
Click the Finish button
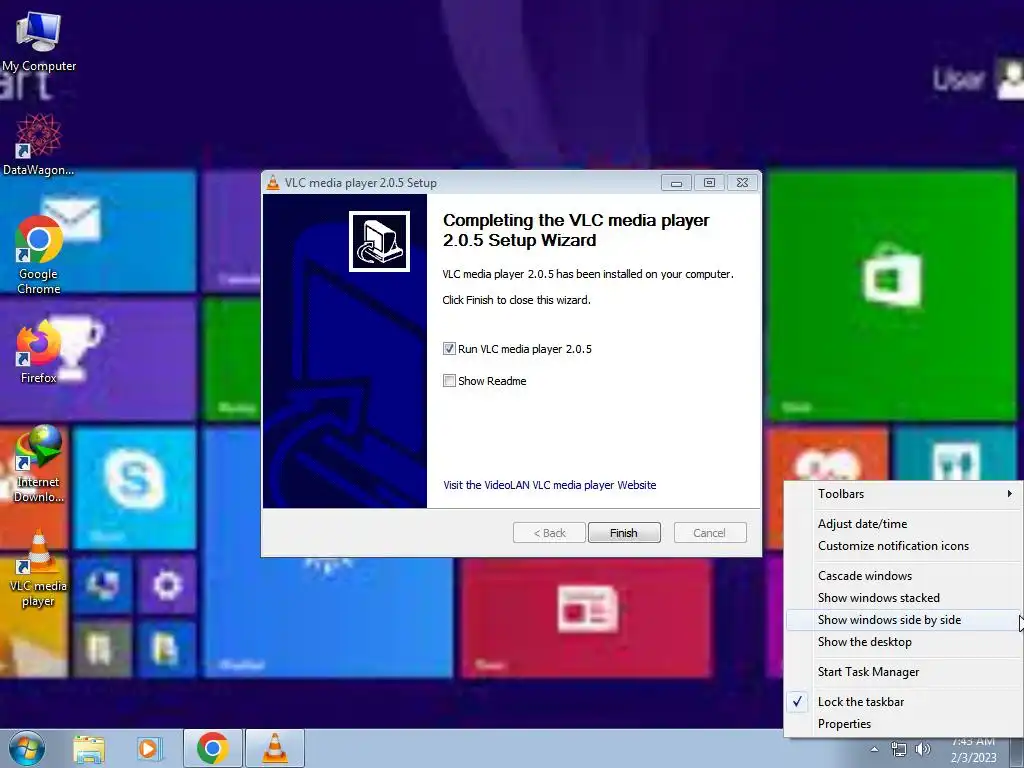click(x=624, y=533)
